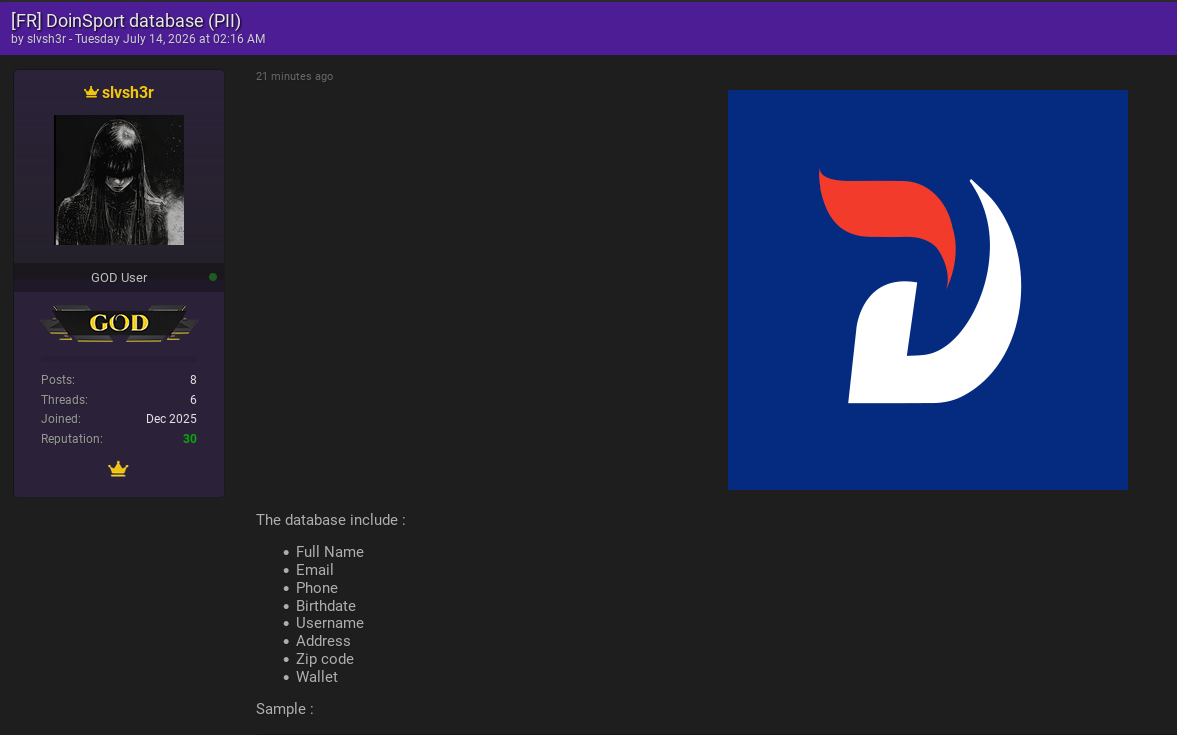Click the GOD User title label
The width and height of the screenshot is (1177, 735).
119,278
